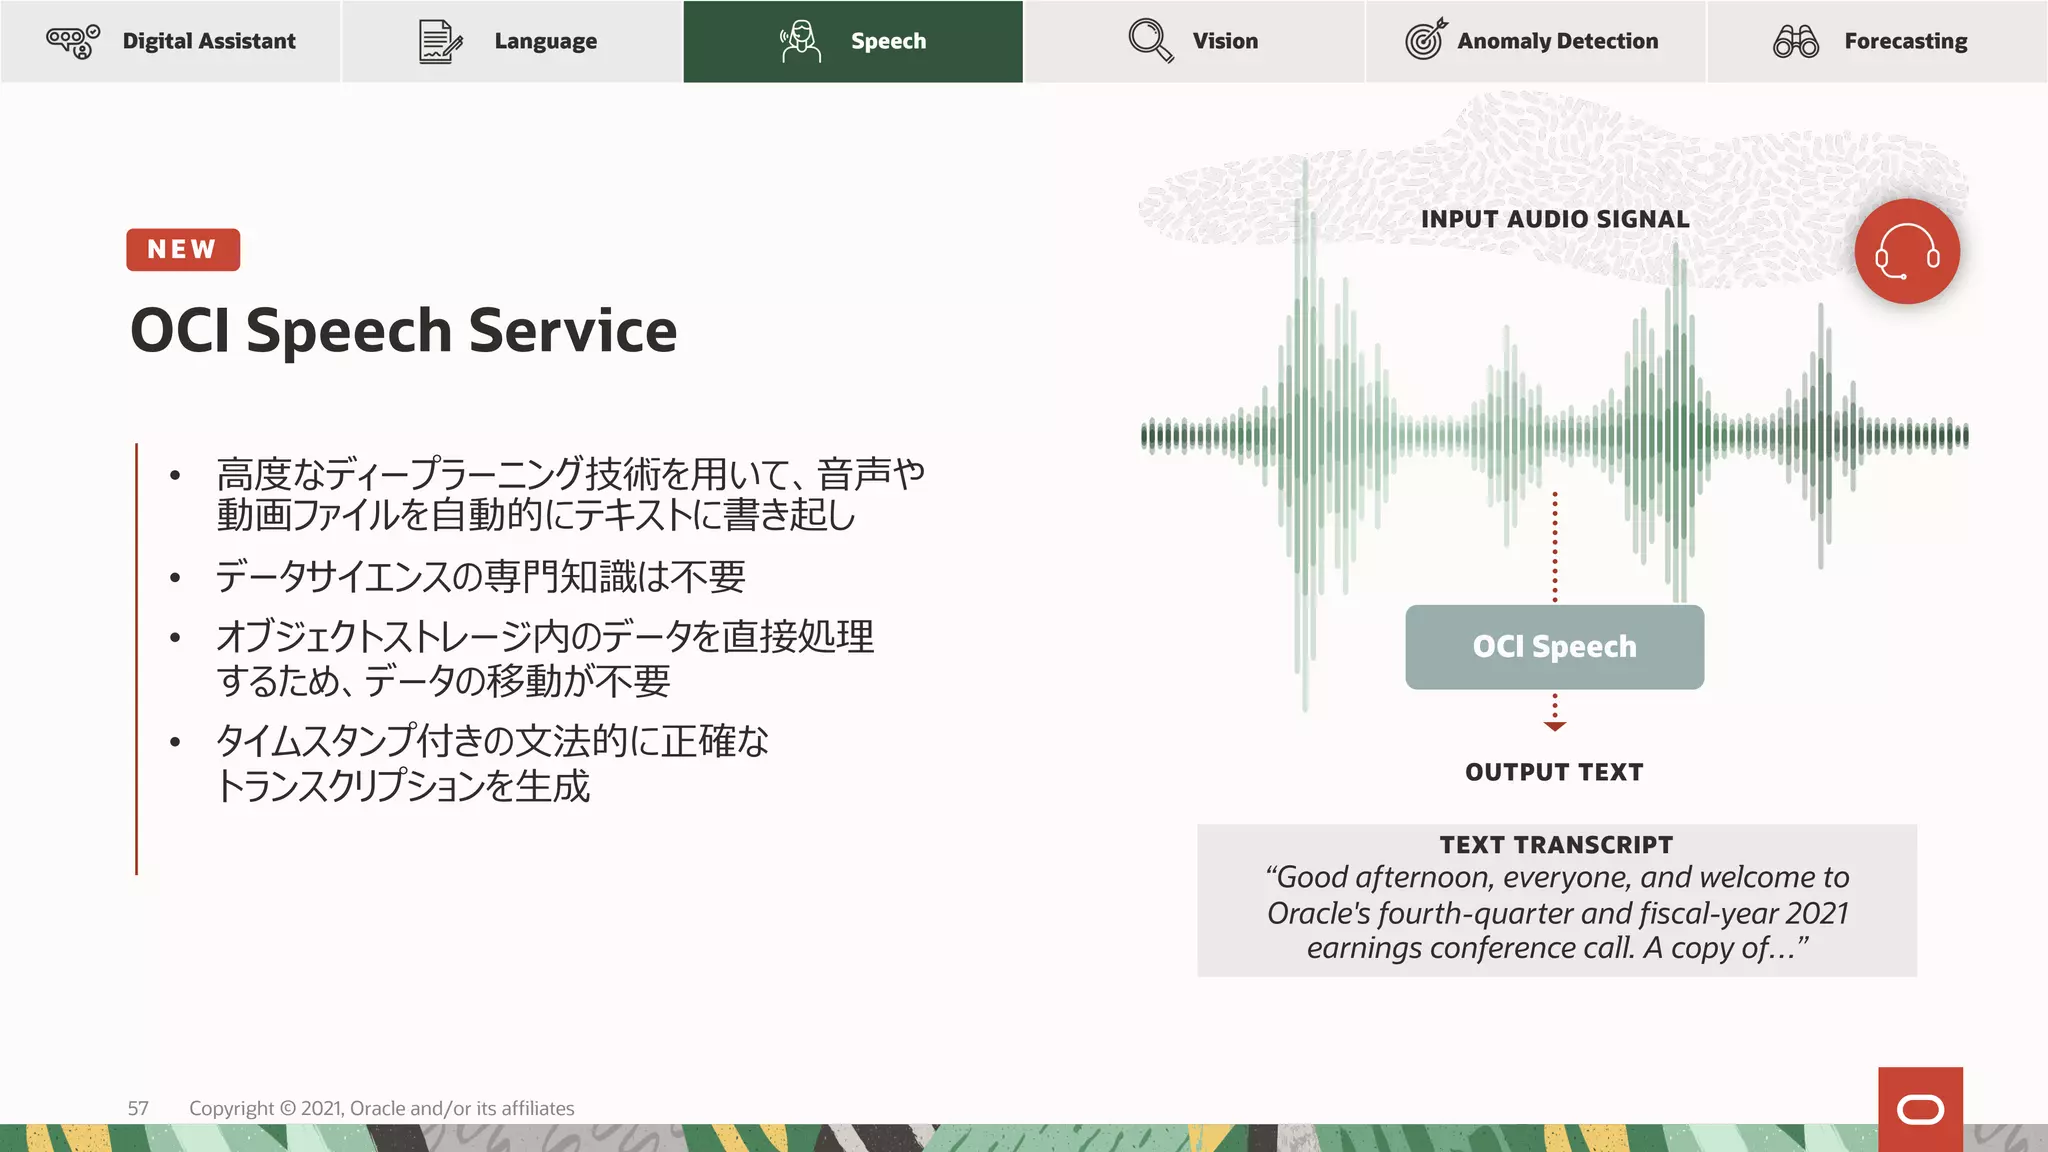Click the bullet about ディープラーニング技術
The height and width of the screenshot is (1152, 2048).
click(x=570, y=494)
